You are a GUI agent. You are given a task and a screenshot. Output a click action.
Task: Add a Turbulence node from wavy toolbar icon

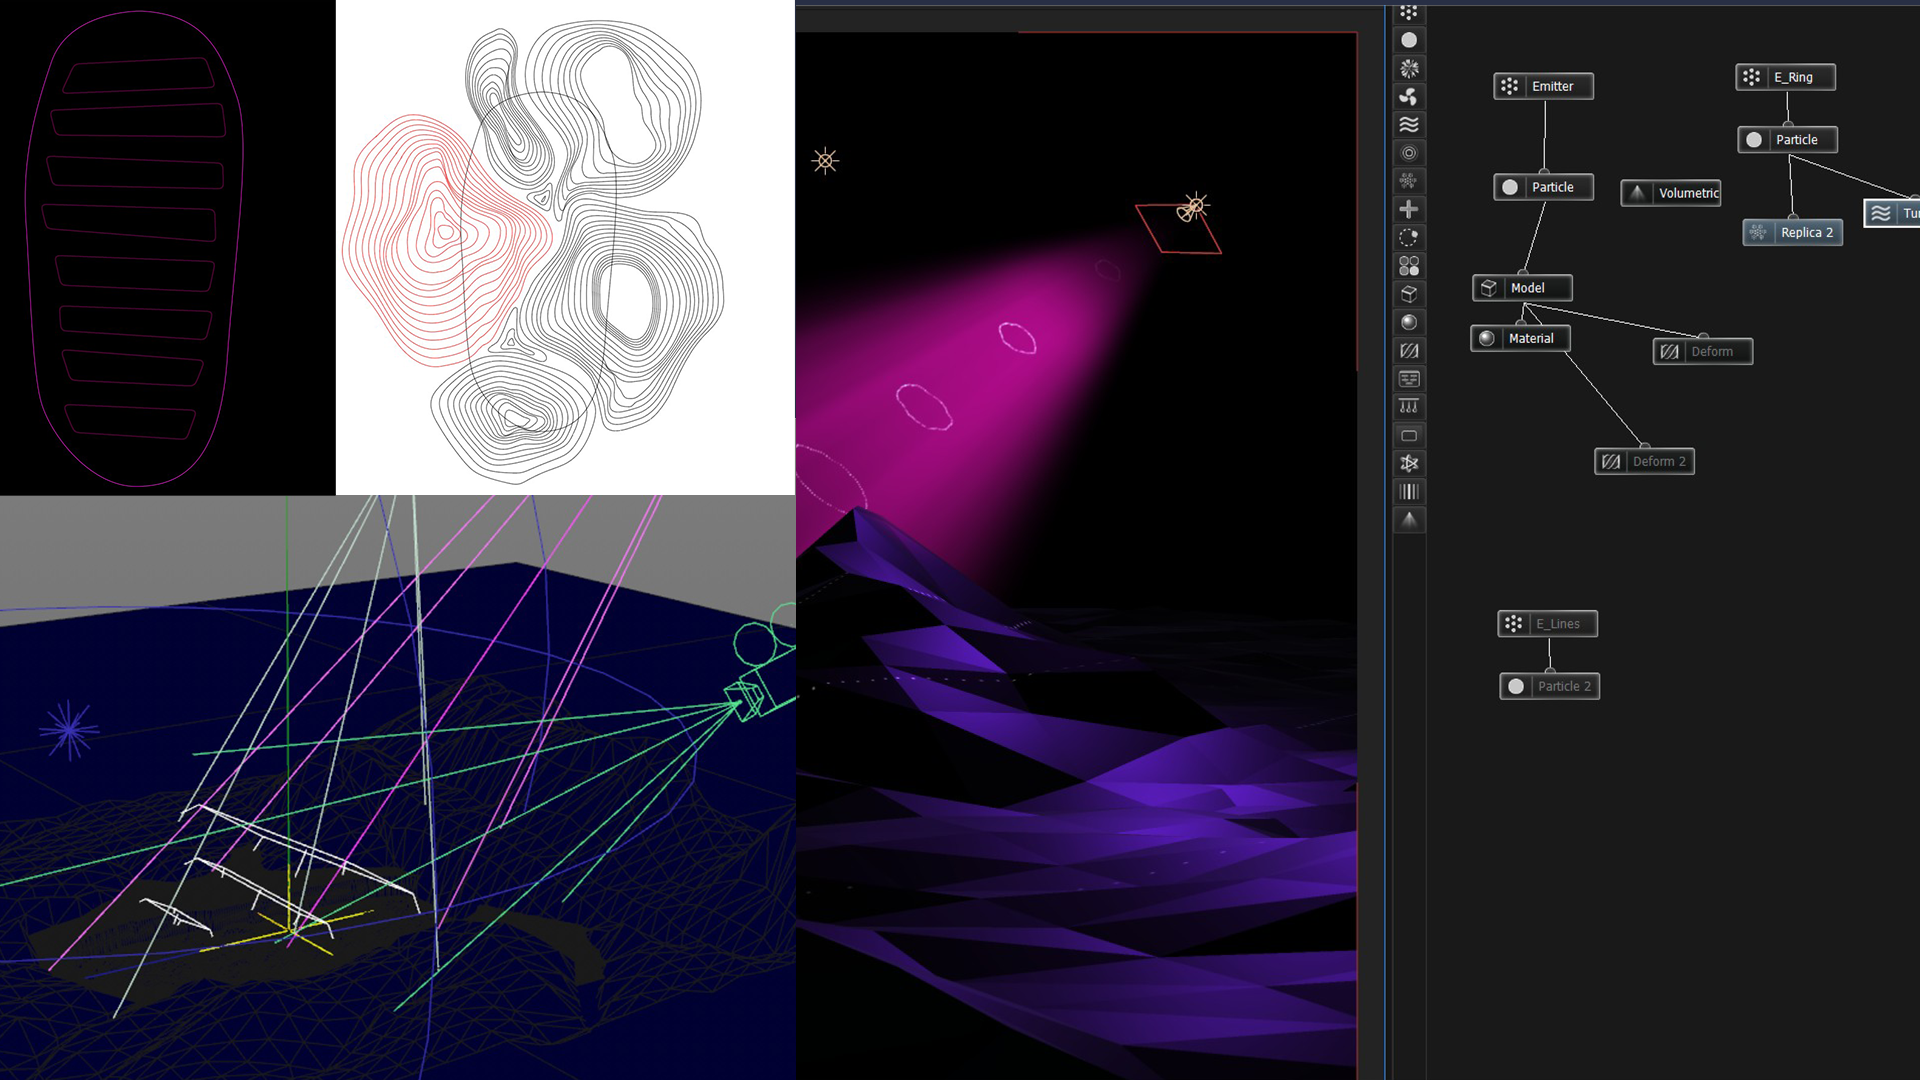pos(1409,125)
